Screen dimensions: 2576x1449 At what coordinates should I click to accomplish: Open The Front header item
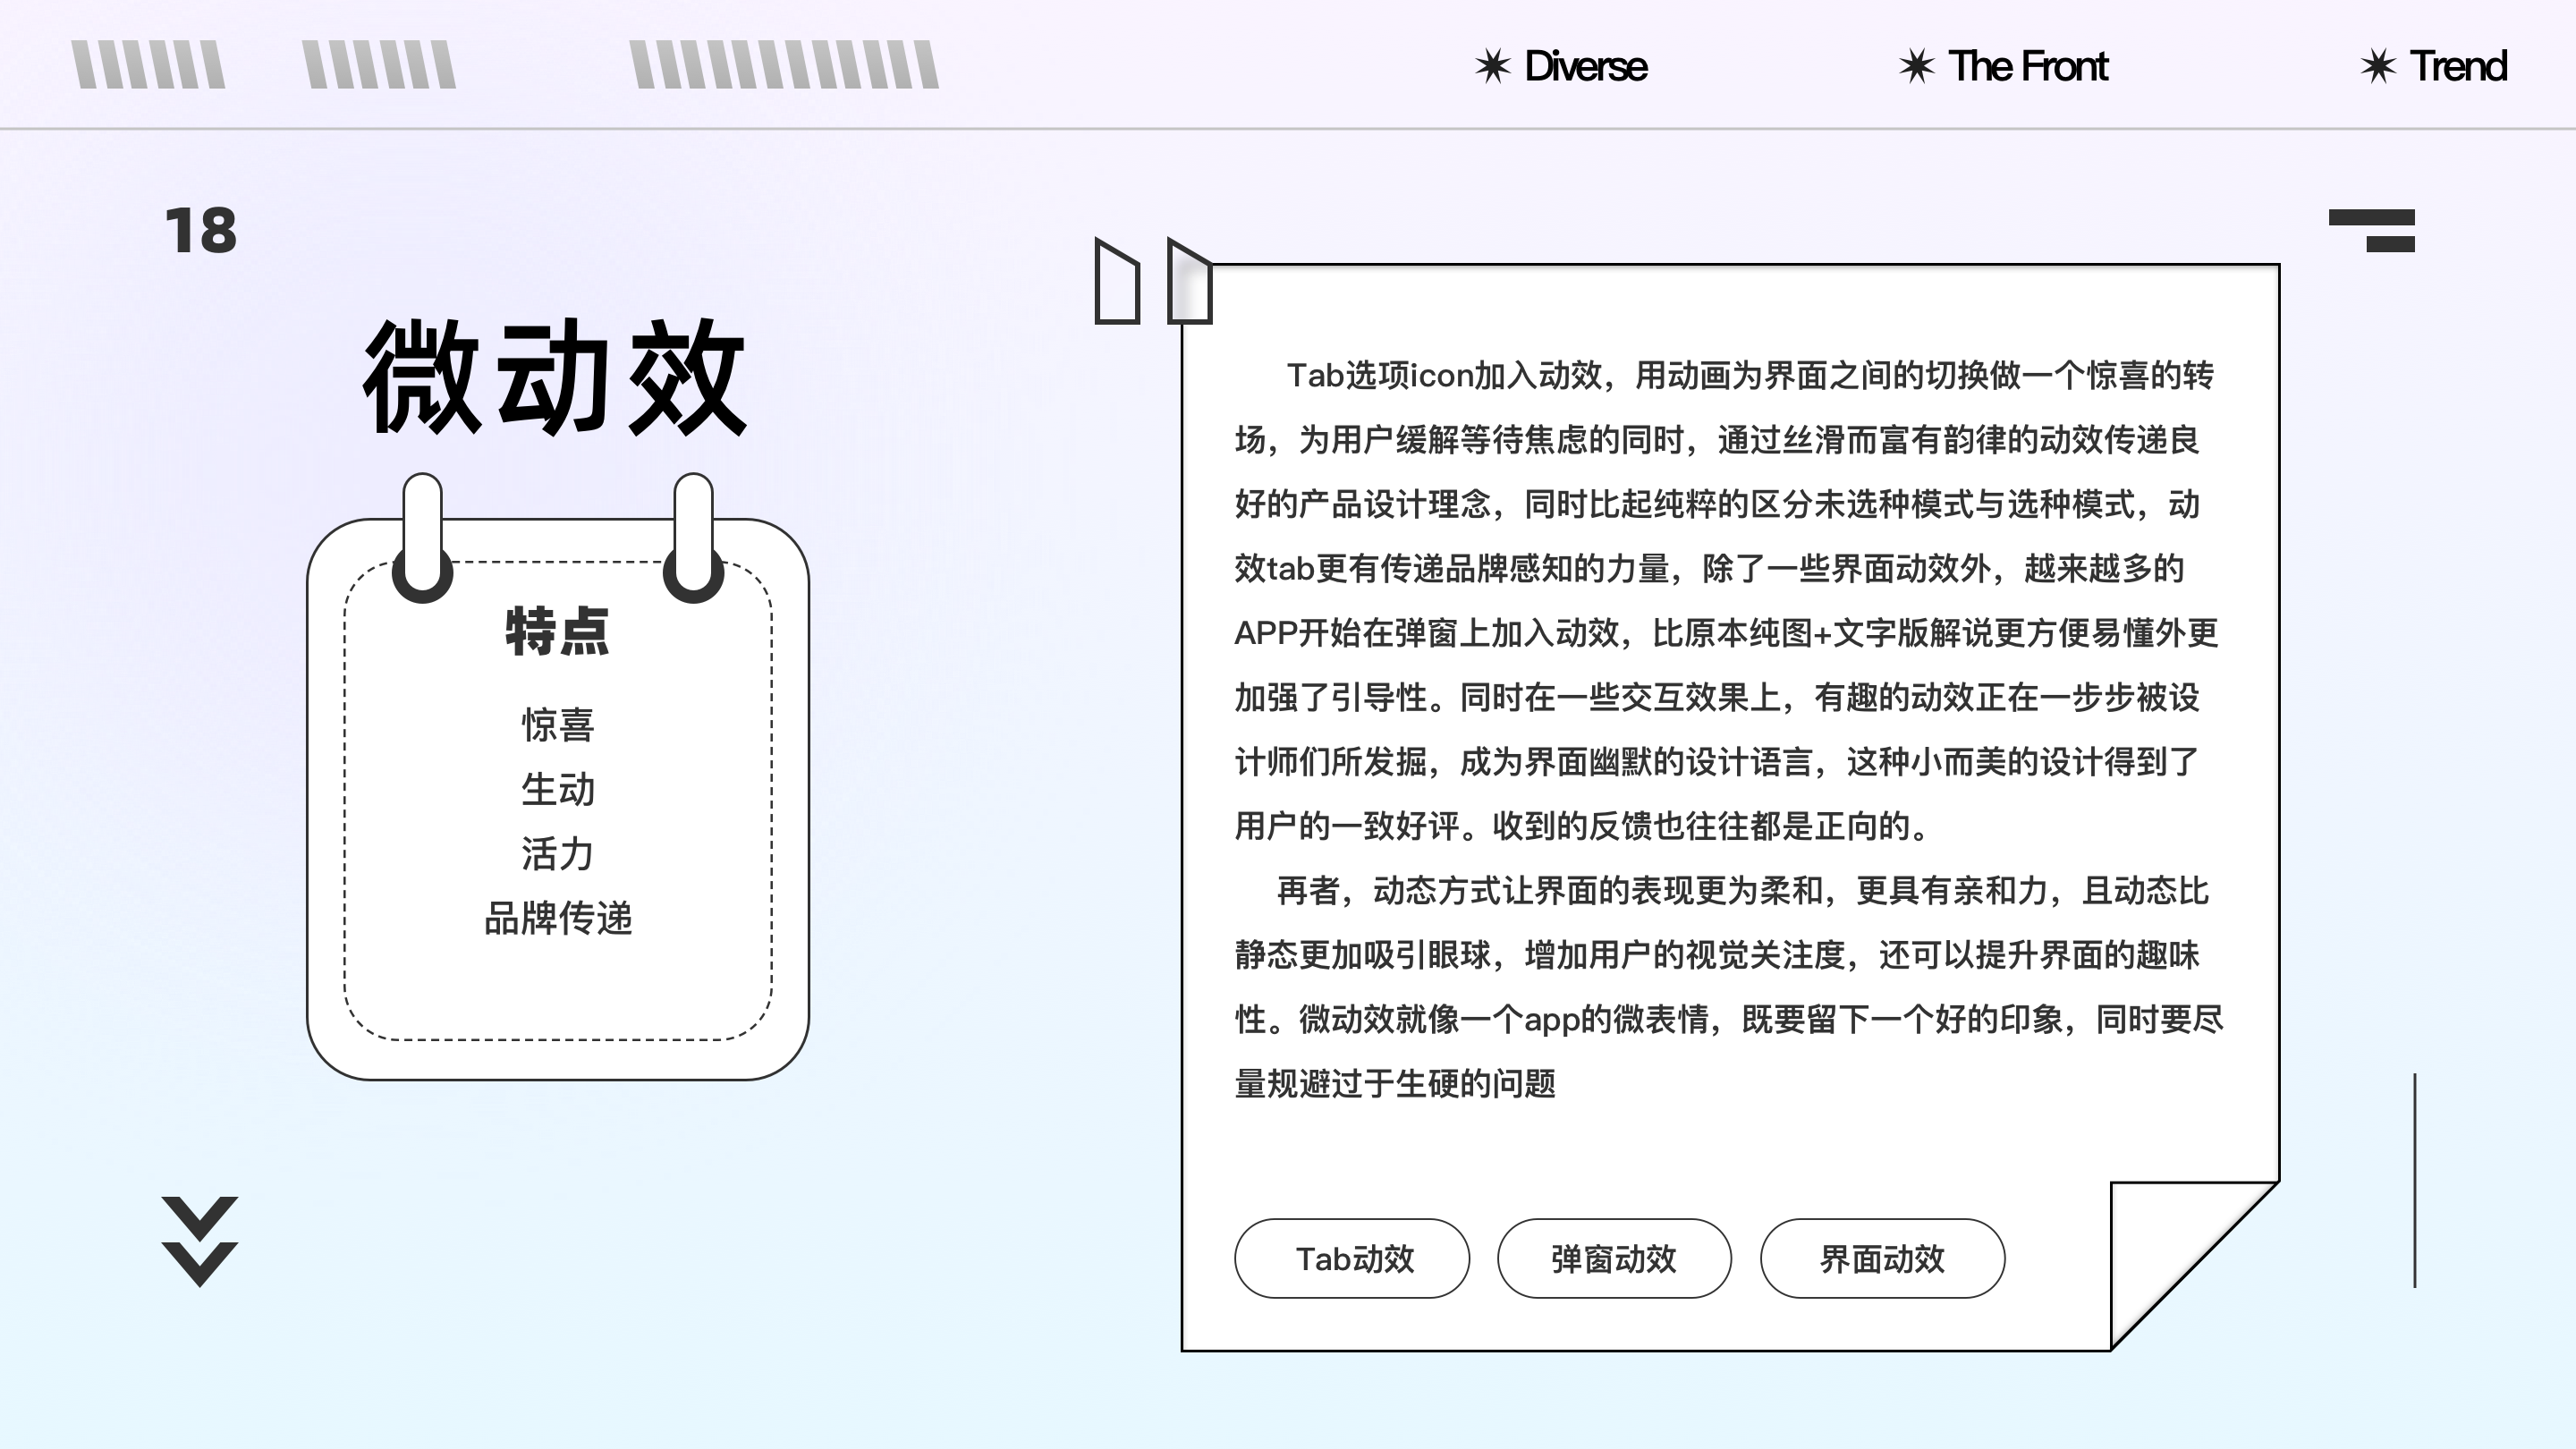pyautogui.click(x=2028, y=67)
